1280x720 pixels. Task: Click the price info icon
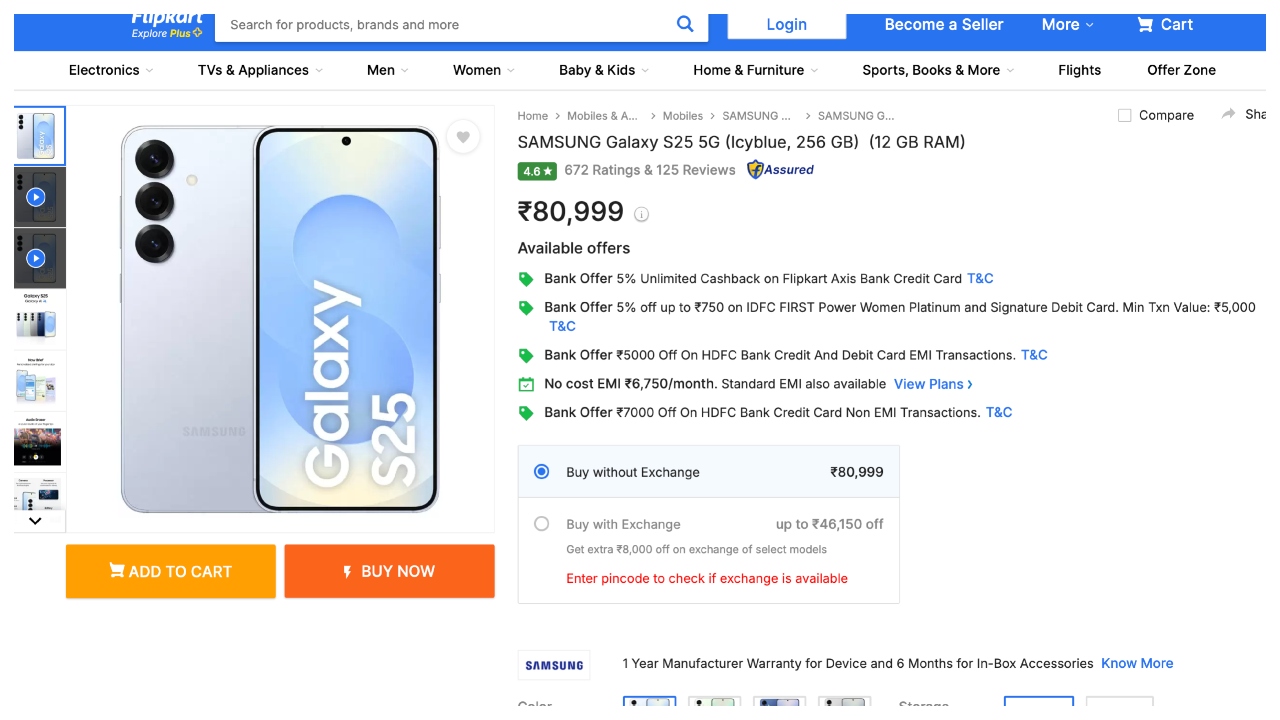642,214
